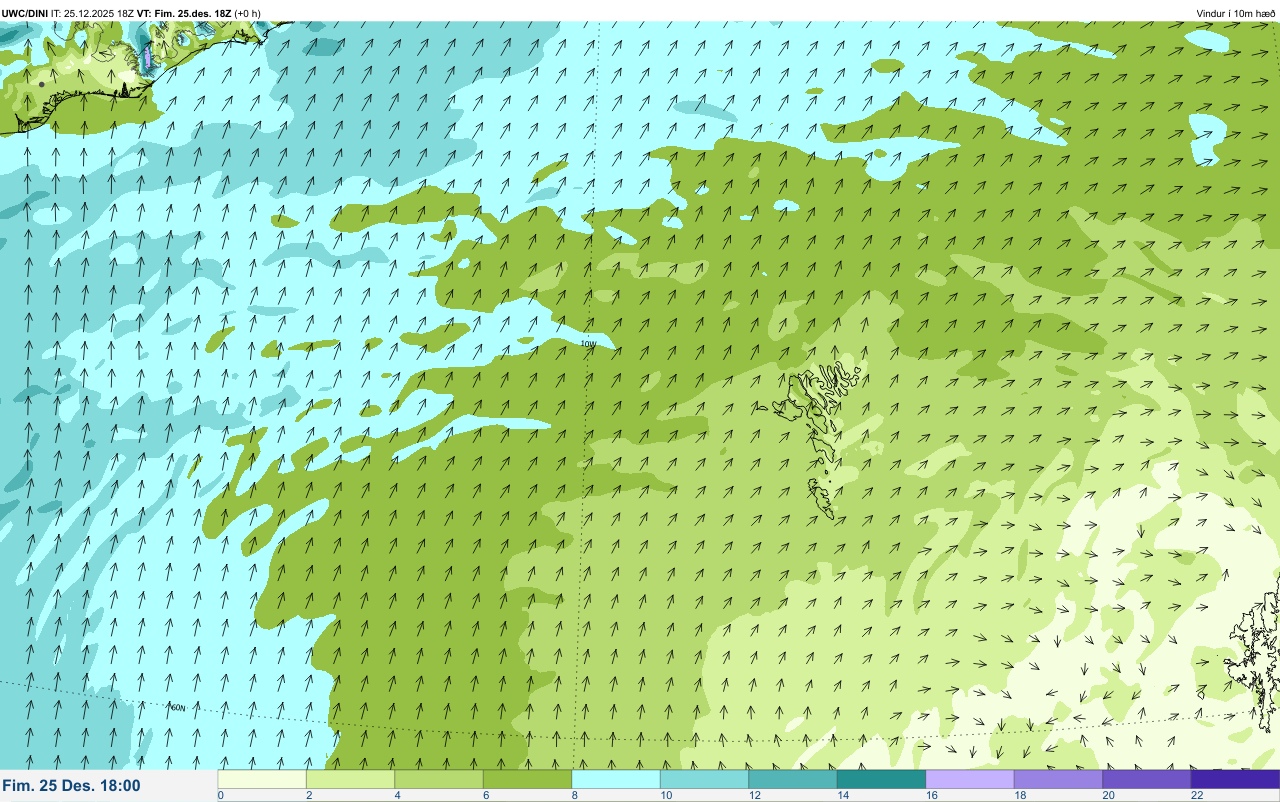Pick the 12–14 teal legend swatch
1280x802 pixels.
[x=793, y=779]
